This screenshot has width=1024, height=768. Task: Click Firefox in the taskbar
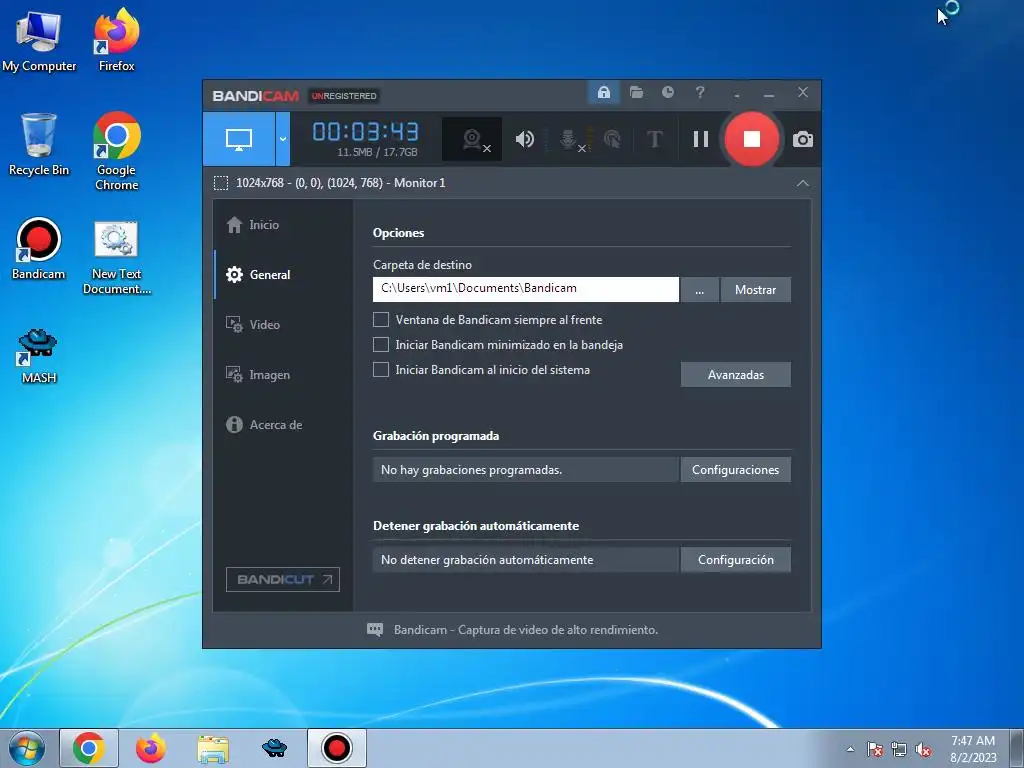[x=151, y=748]
